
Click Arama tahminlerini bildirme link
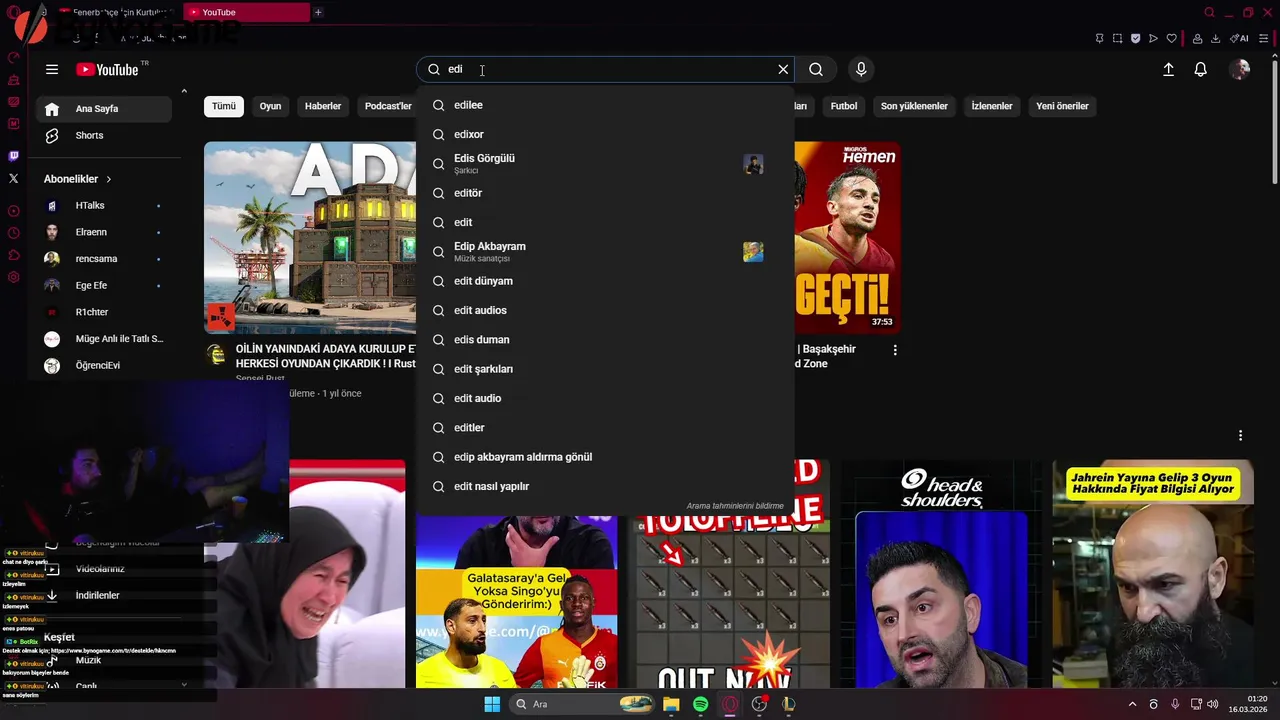pyautogui.click(x=735, y=506)
